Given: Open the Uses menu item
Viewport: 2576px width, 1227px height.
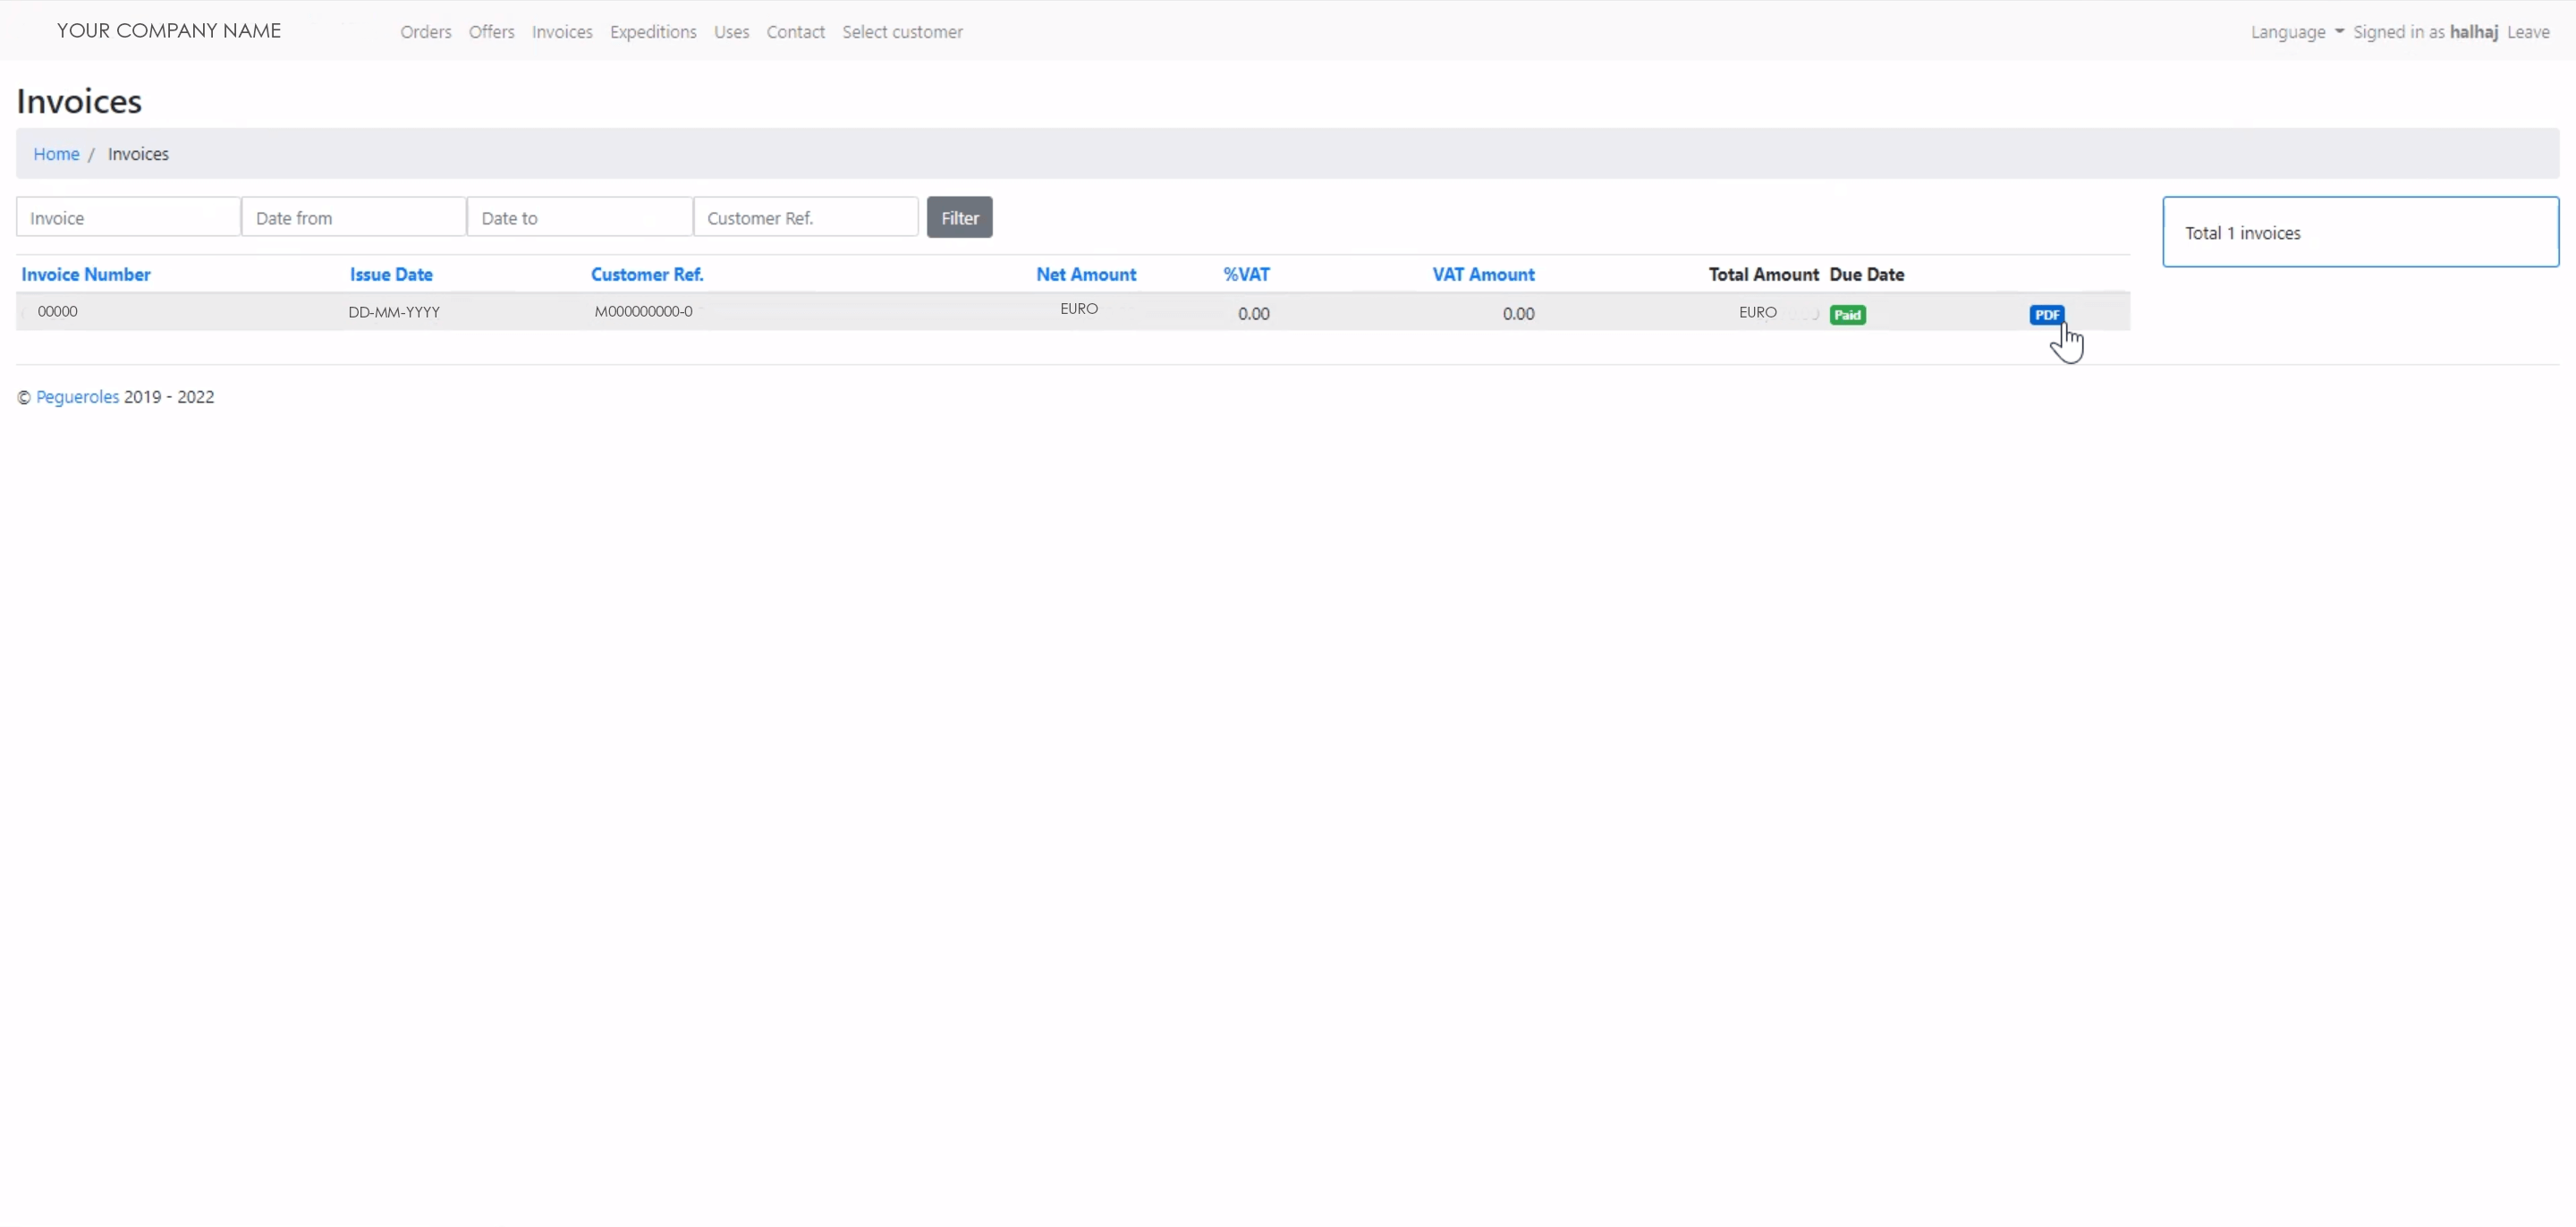Looking at the screenshot, I should (731, 32).
